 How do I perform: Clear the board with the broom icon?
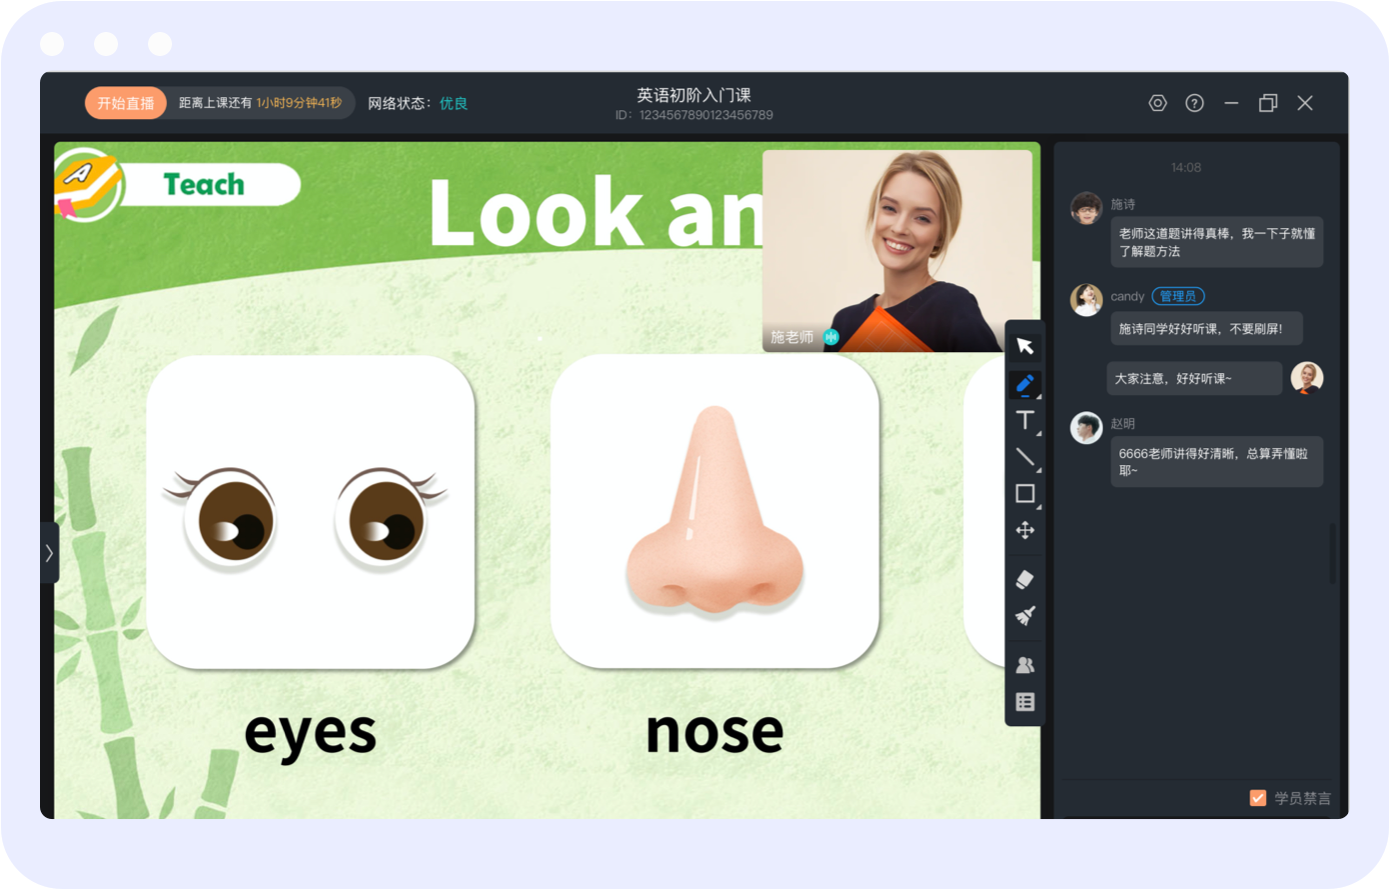pos(1025,616)
